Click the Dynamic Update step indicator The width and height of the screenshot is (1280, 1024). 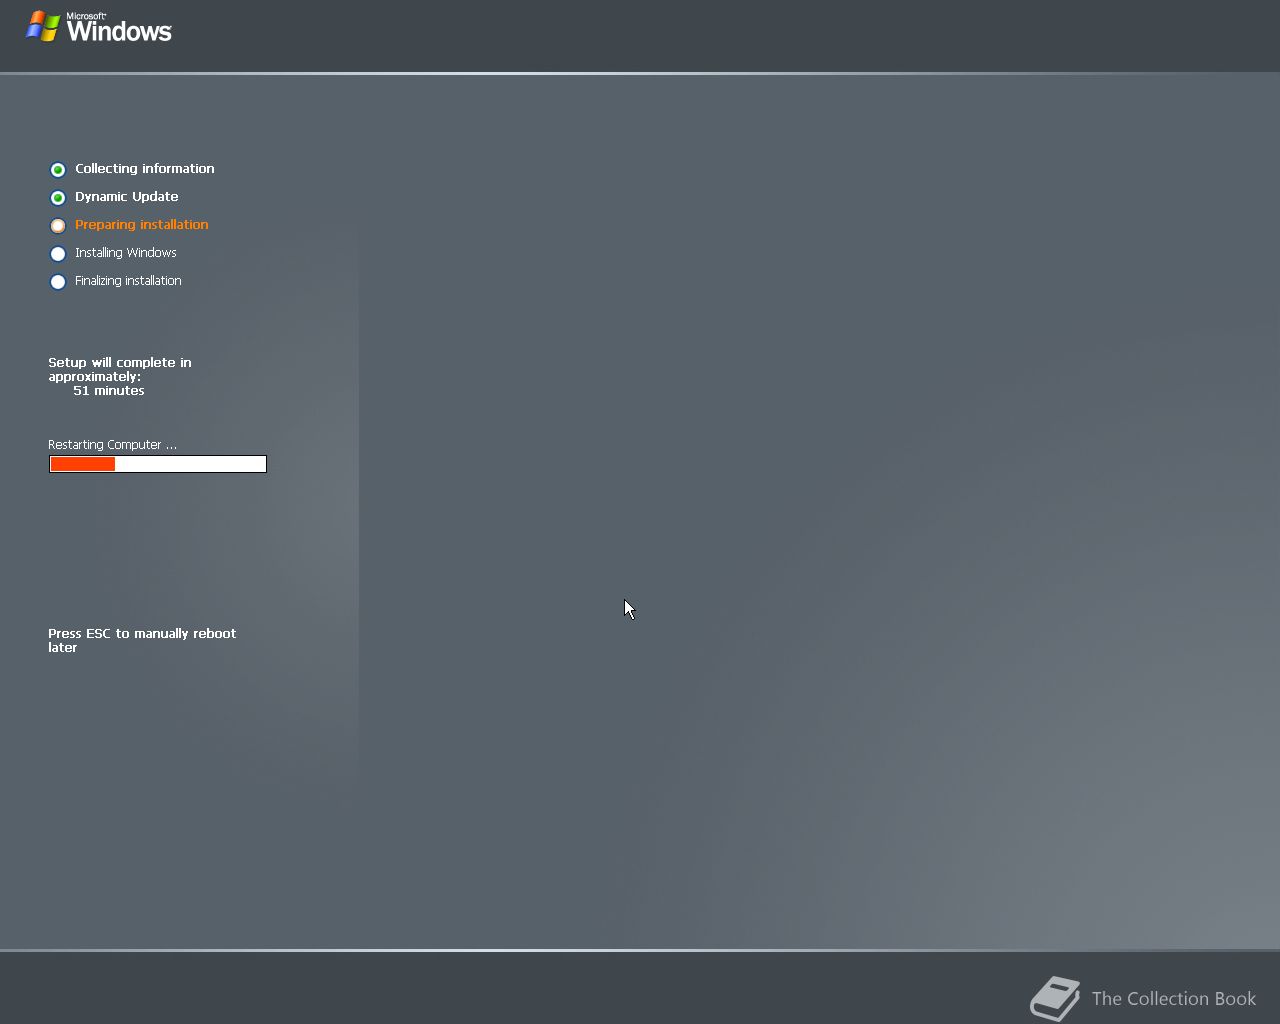coord(58,198)
